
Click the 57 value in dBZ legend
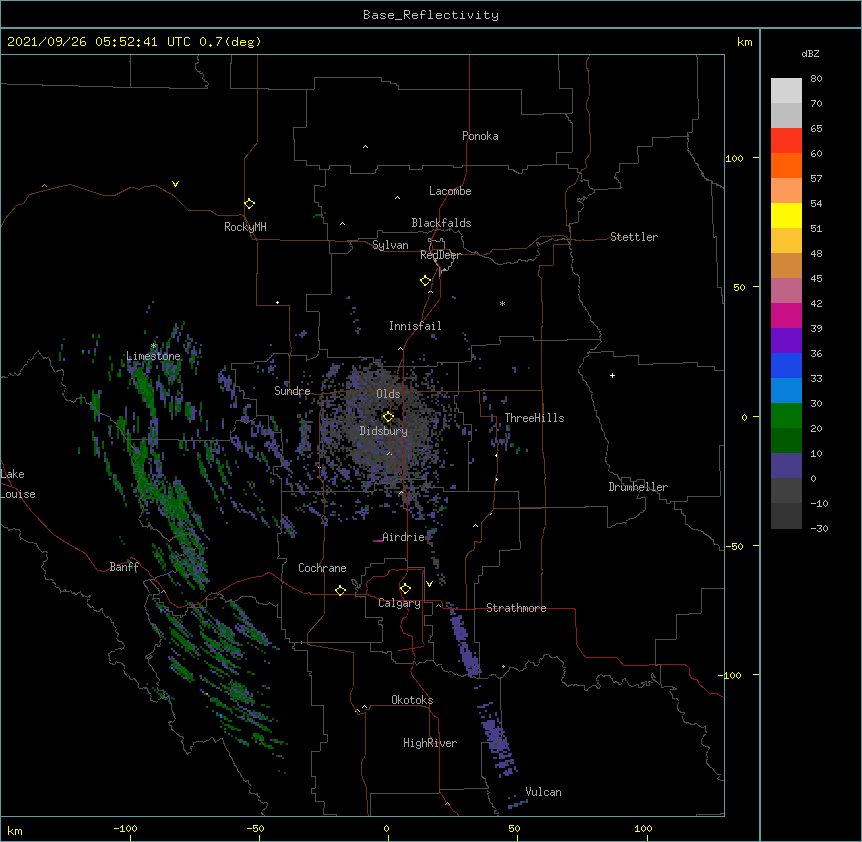pos(816,179)
